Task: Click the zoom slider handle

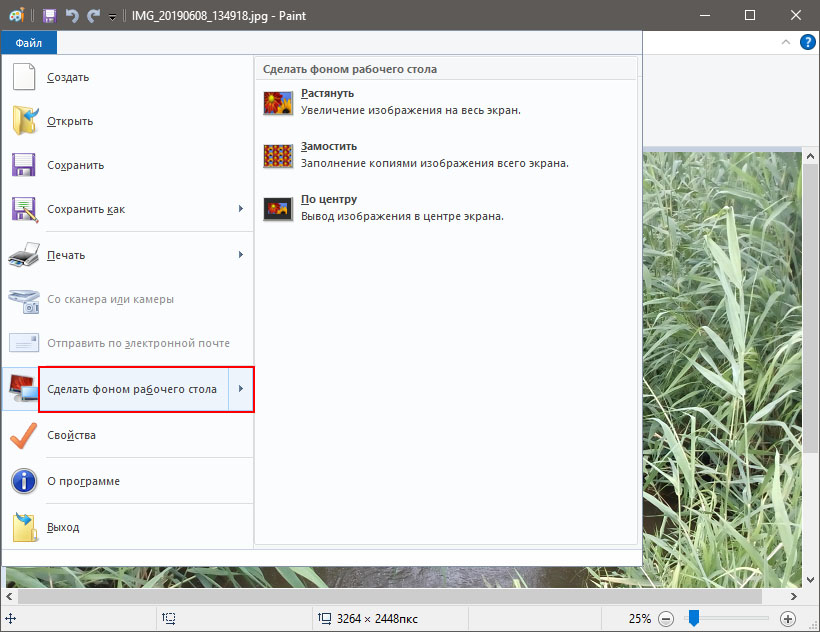Action: click(693, 618)
